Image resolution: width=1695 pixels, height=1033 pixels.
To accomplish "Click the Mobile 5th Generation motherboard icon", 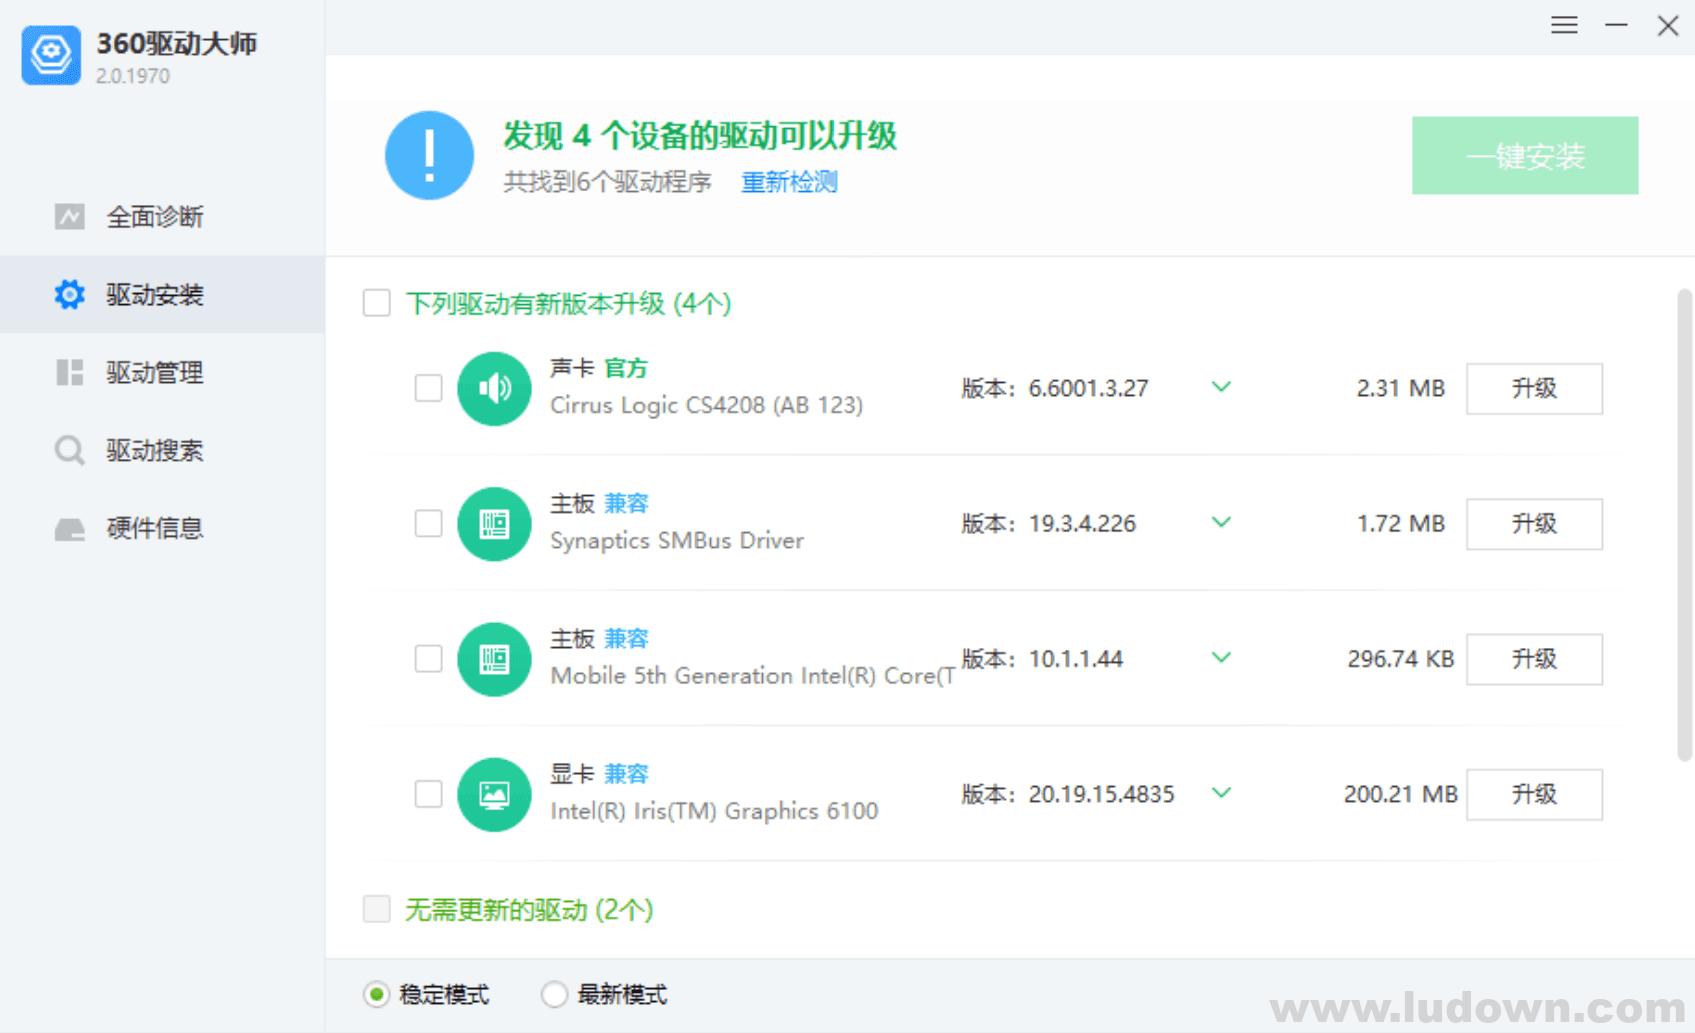I will tap(494, 659).
